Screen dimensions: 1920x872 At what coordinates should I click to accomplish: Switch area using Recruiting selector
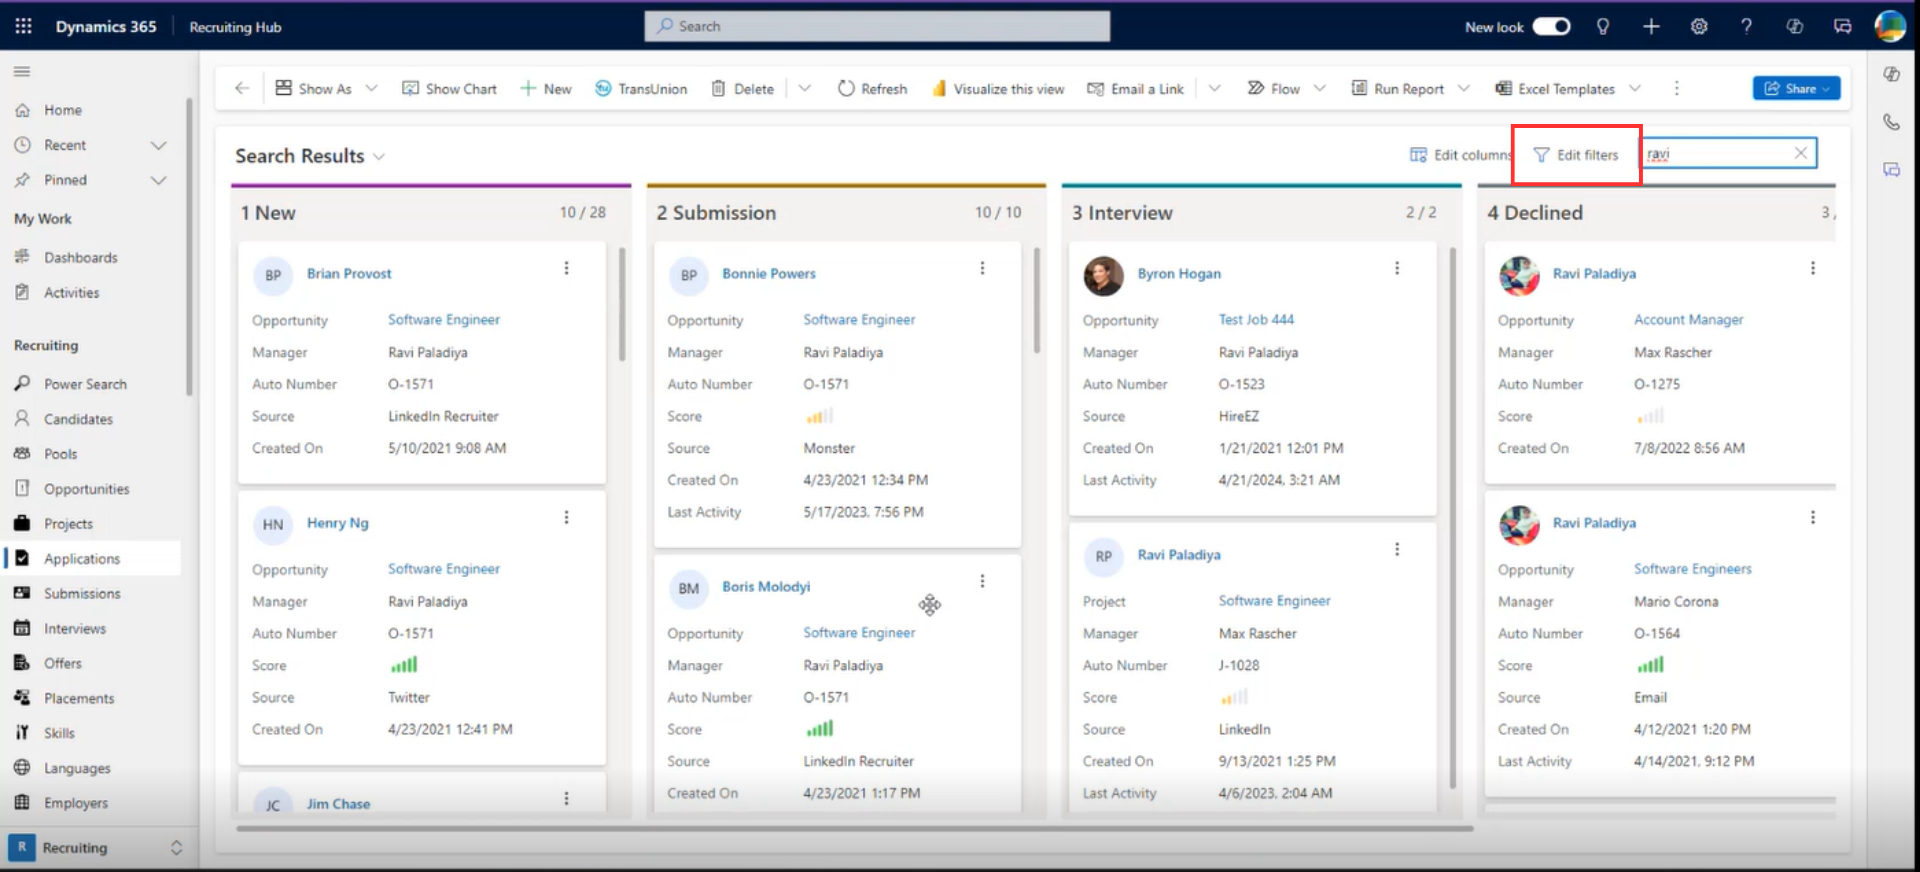[97, 847]
